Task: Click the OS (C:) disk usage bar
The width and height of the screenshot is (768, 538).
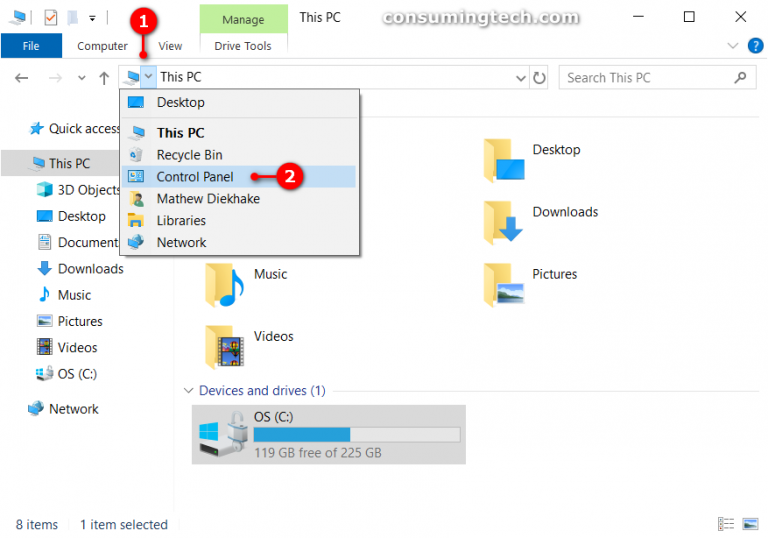Action: [357, 435]
